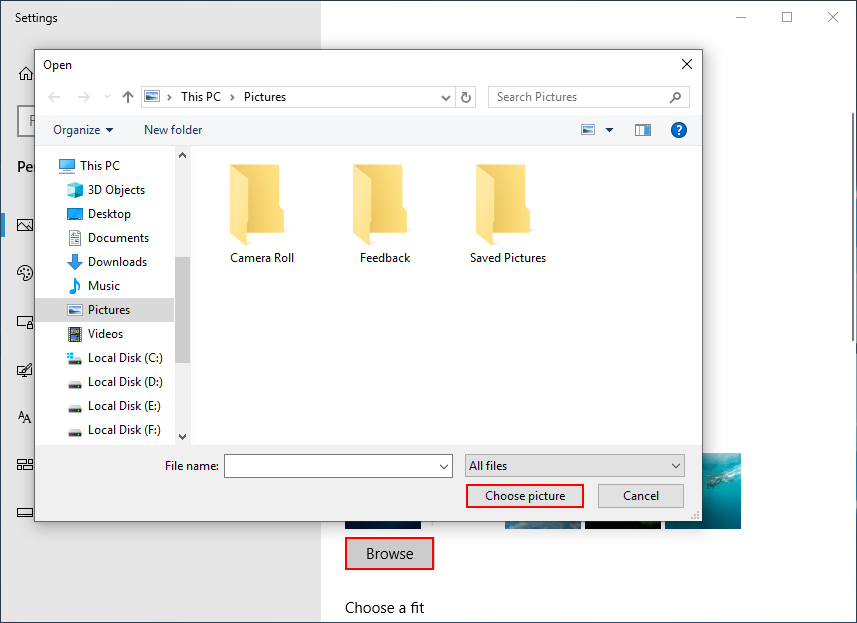Screen dimensions: 857x623
Task: Select Pictures in the sidebar
Action: pos(105,310)
